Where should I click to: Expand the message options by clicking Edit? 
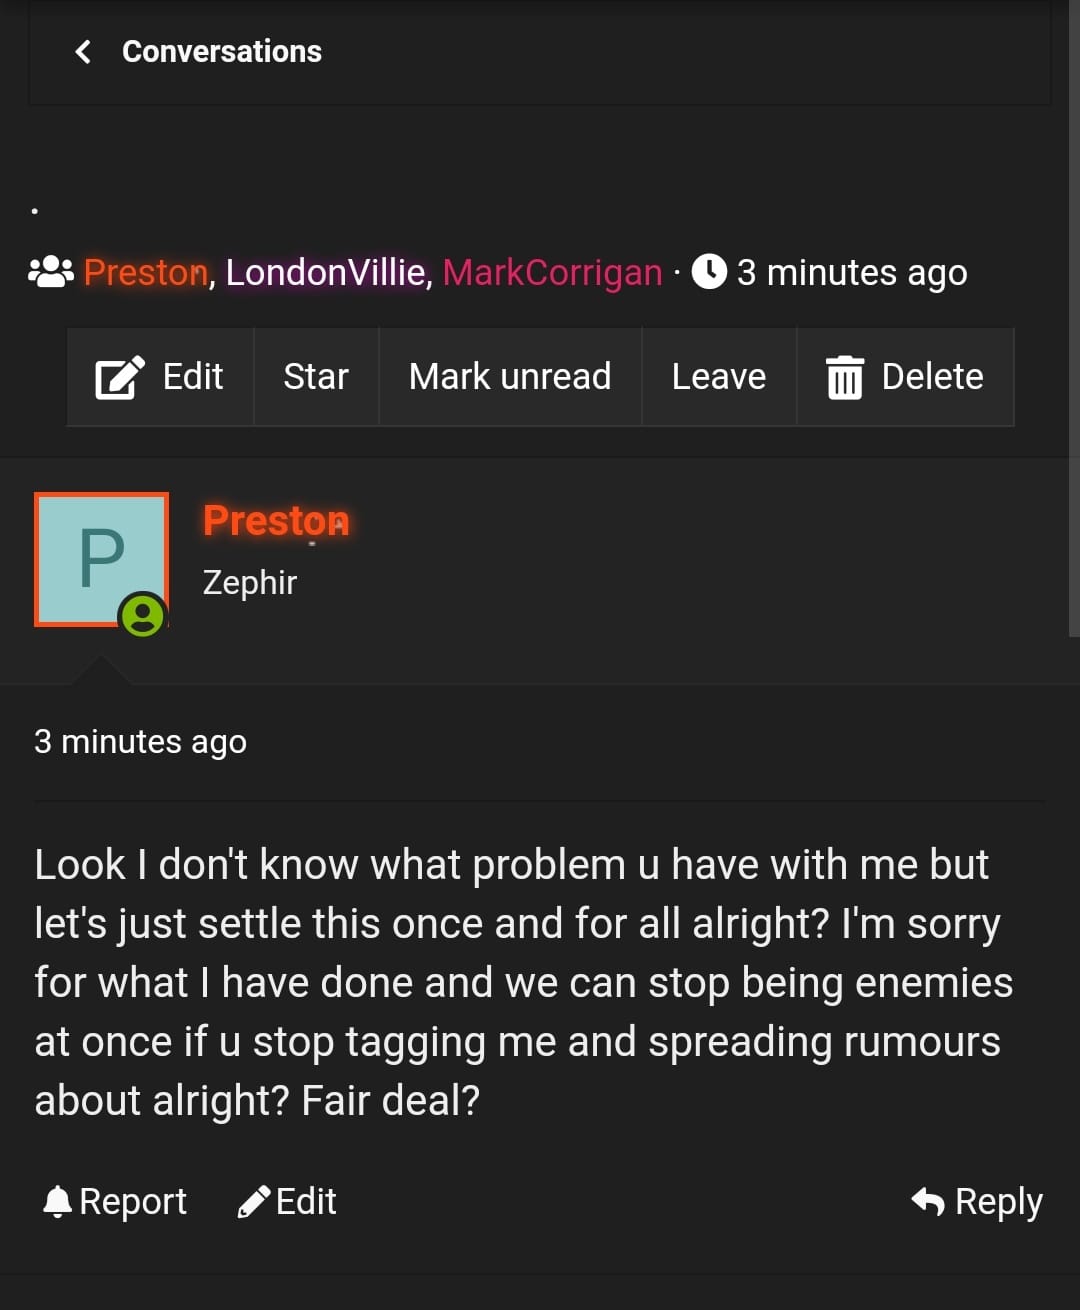pos(190,377)
